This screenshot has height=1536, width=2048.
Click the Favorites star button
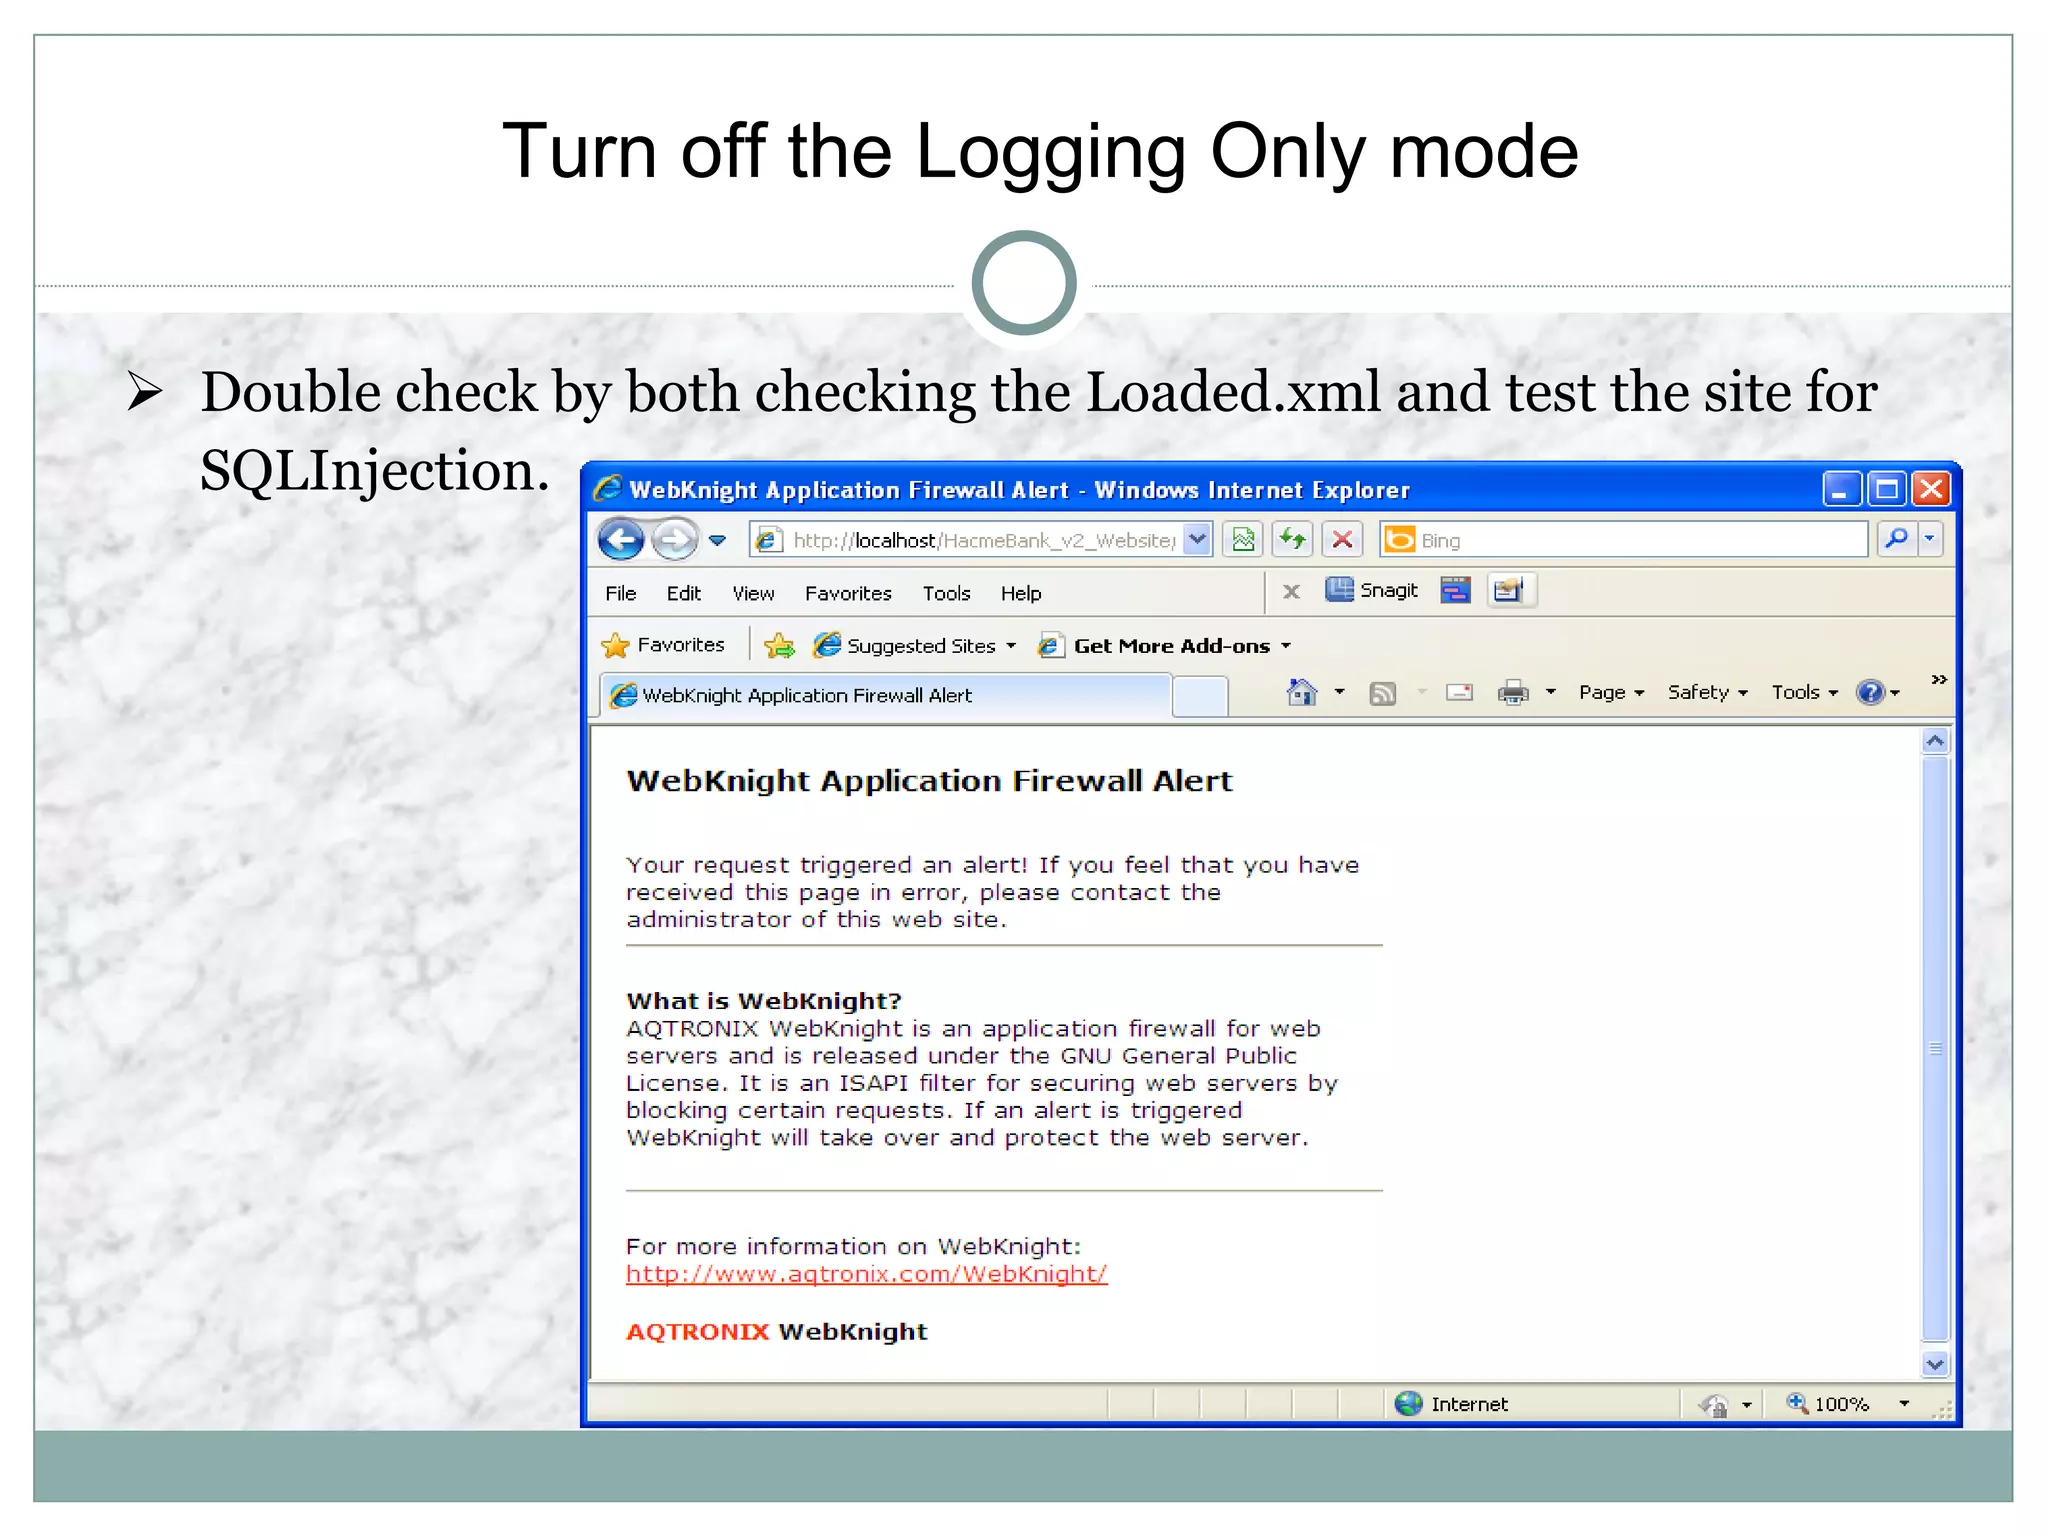pos(663,645)
